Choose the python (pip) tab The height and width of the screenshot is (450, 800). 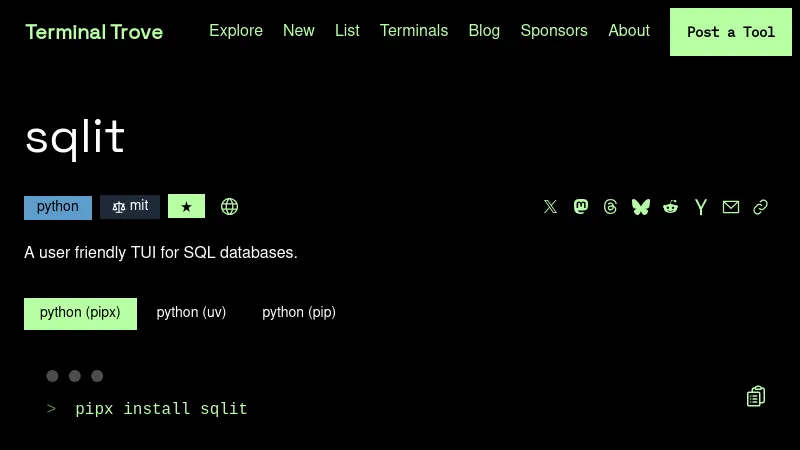tap(299, 313)
